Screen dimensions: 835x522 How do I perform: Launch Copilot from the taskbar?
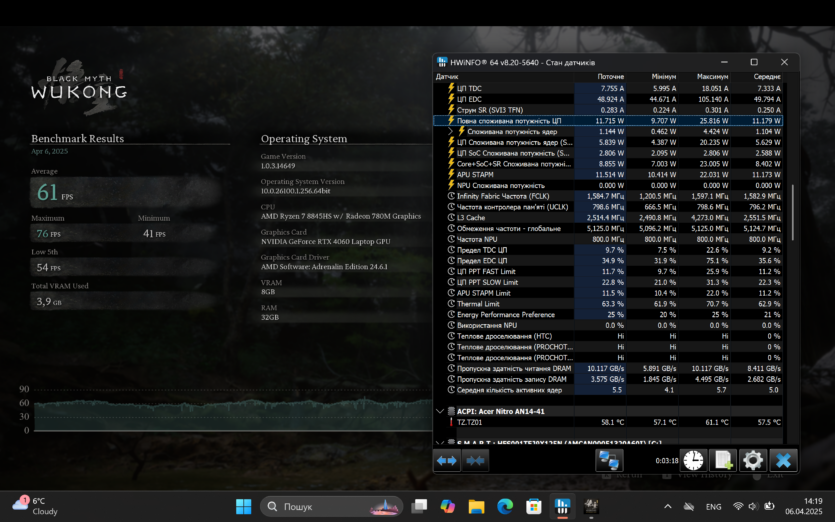[x=447, y=506]
